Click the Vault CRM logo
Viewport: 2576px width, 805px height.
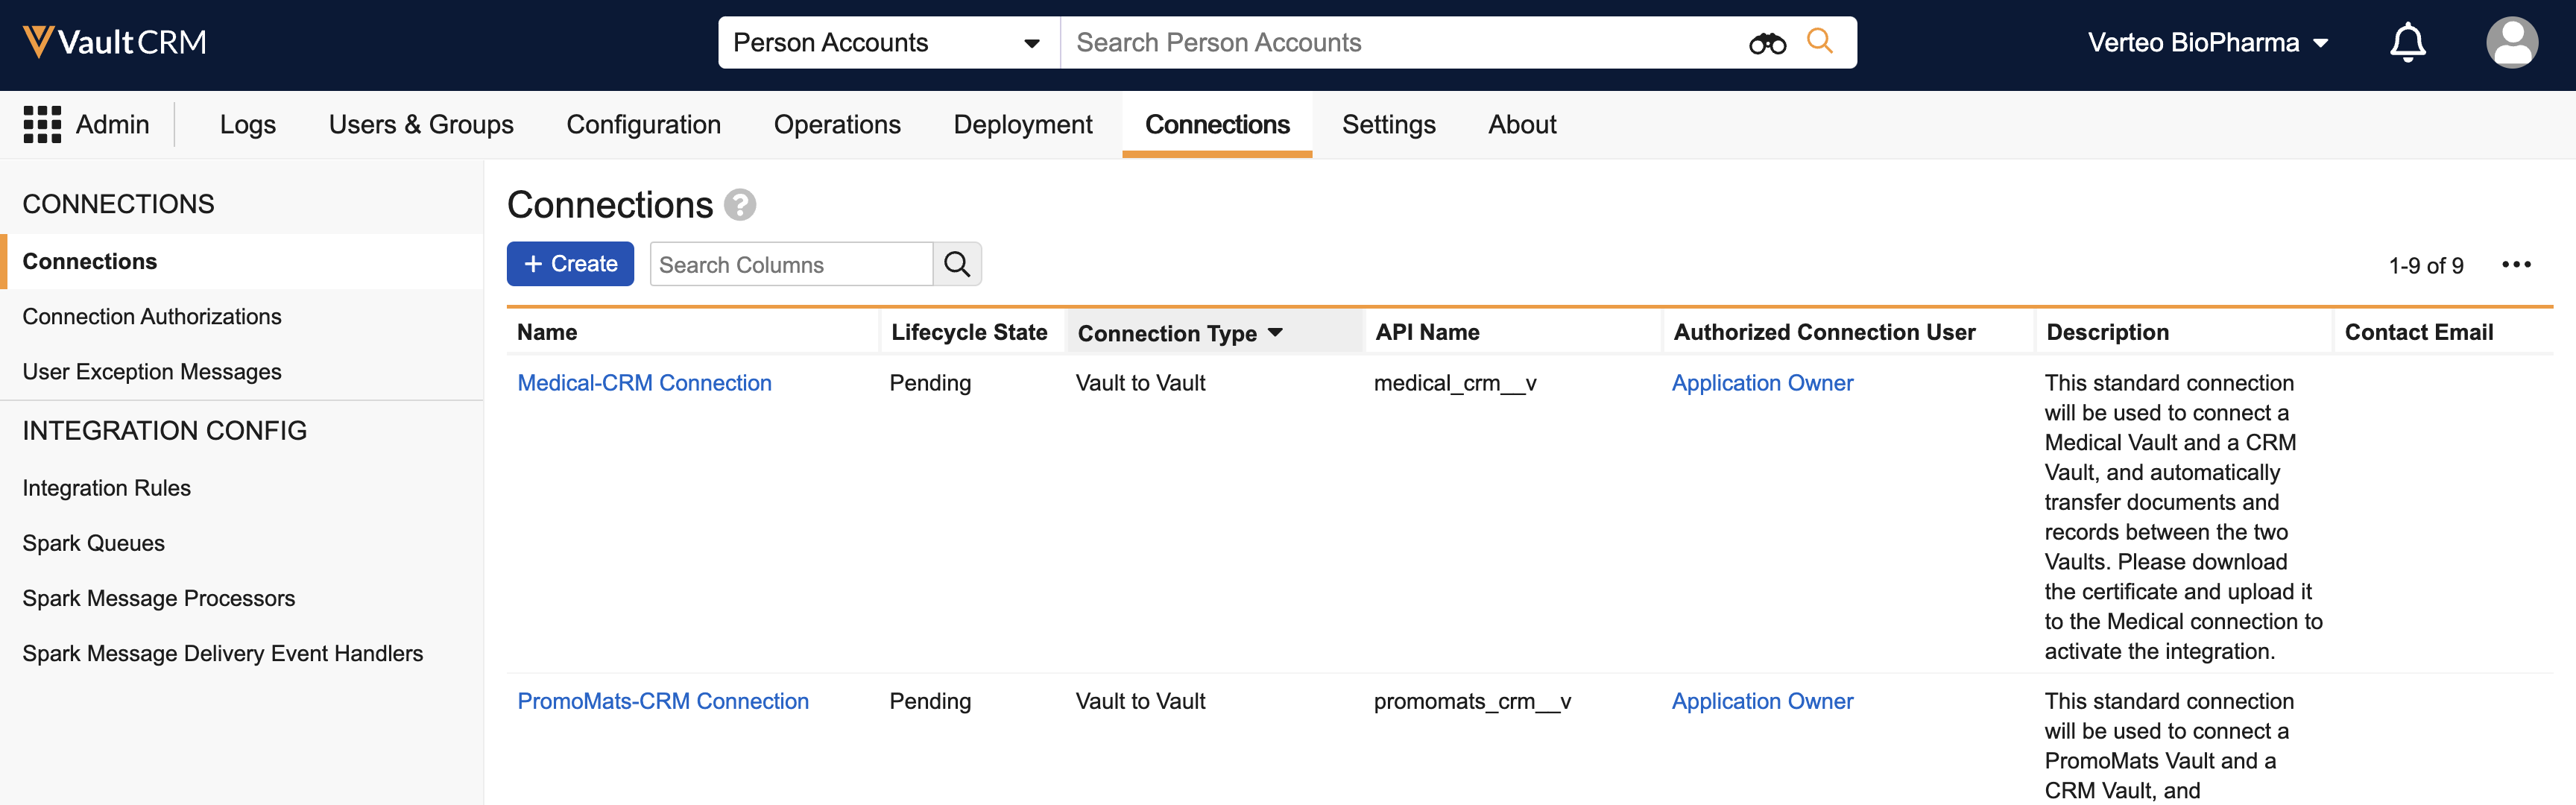(x=114, y=42)
